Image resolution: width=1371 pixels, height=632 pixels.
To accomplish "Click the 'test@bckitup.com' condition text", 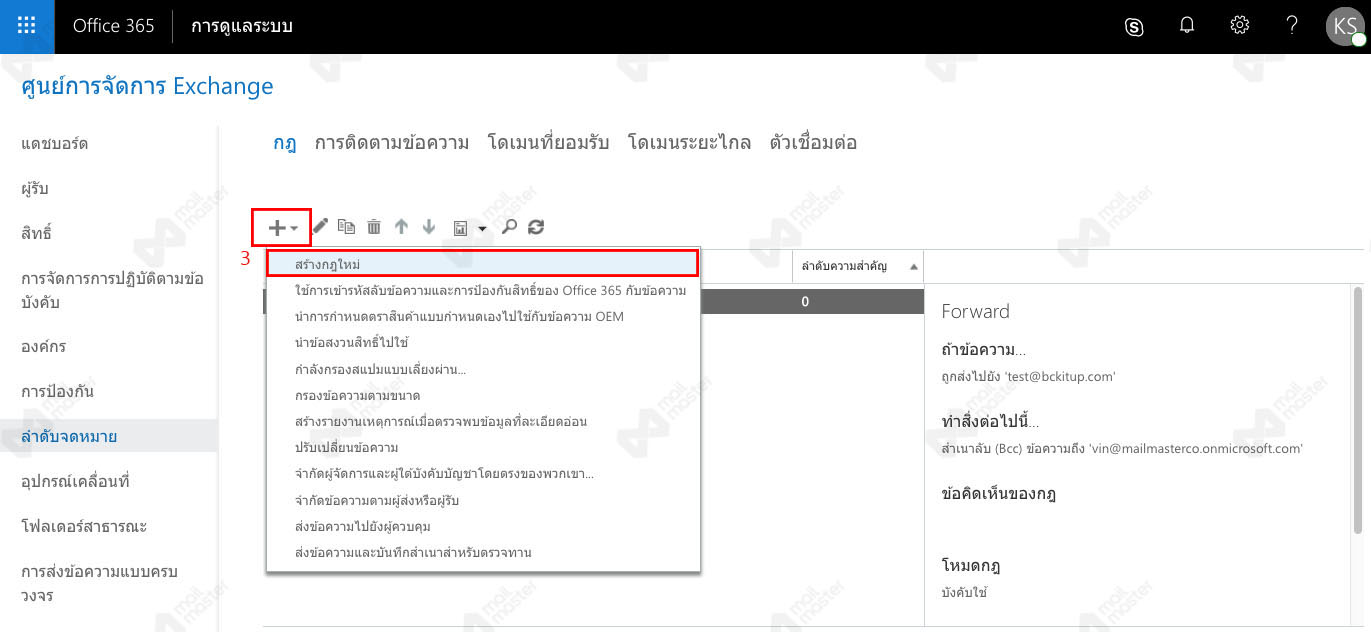I will click(1029, 377).
